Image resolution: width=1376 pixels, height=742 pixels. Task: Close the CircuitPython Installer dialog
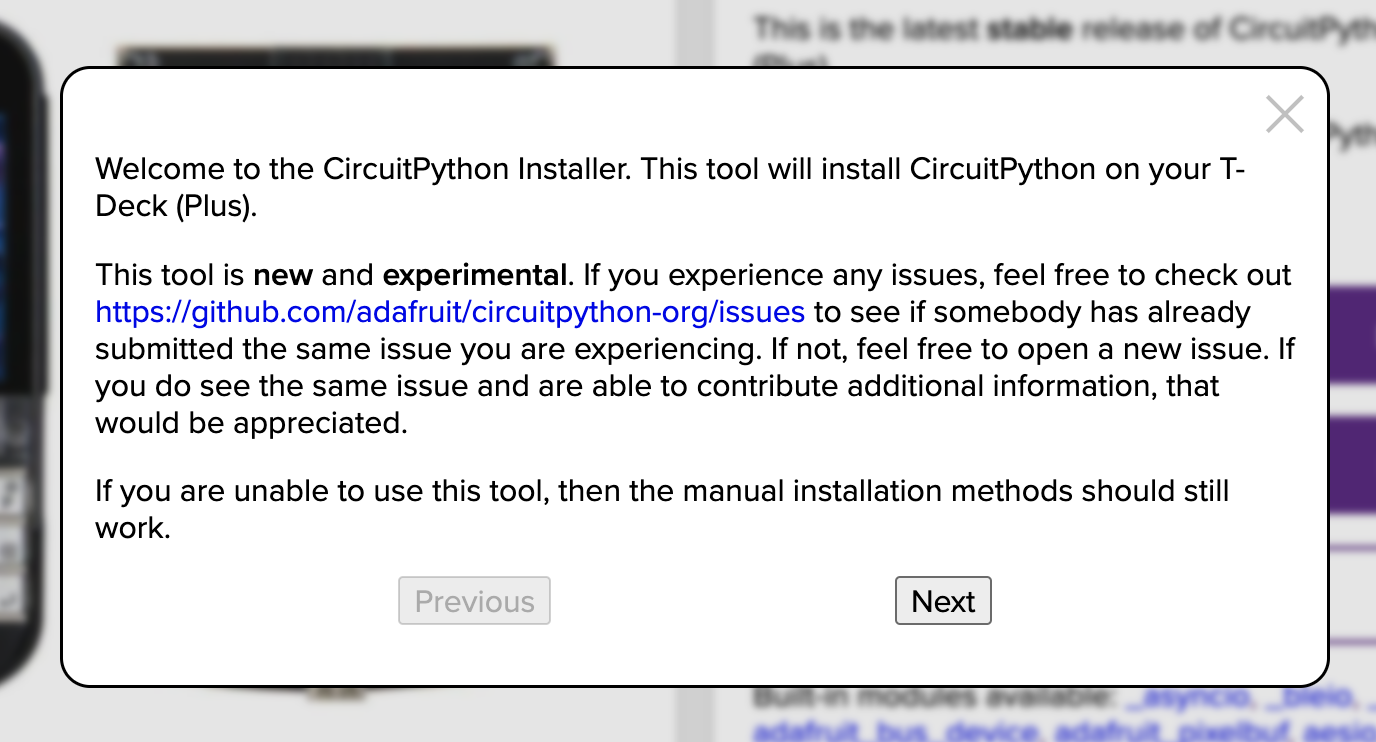1284,115
